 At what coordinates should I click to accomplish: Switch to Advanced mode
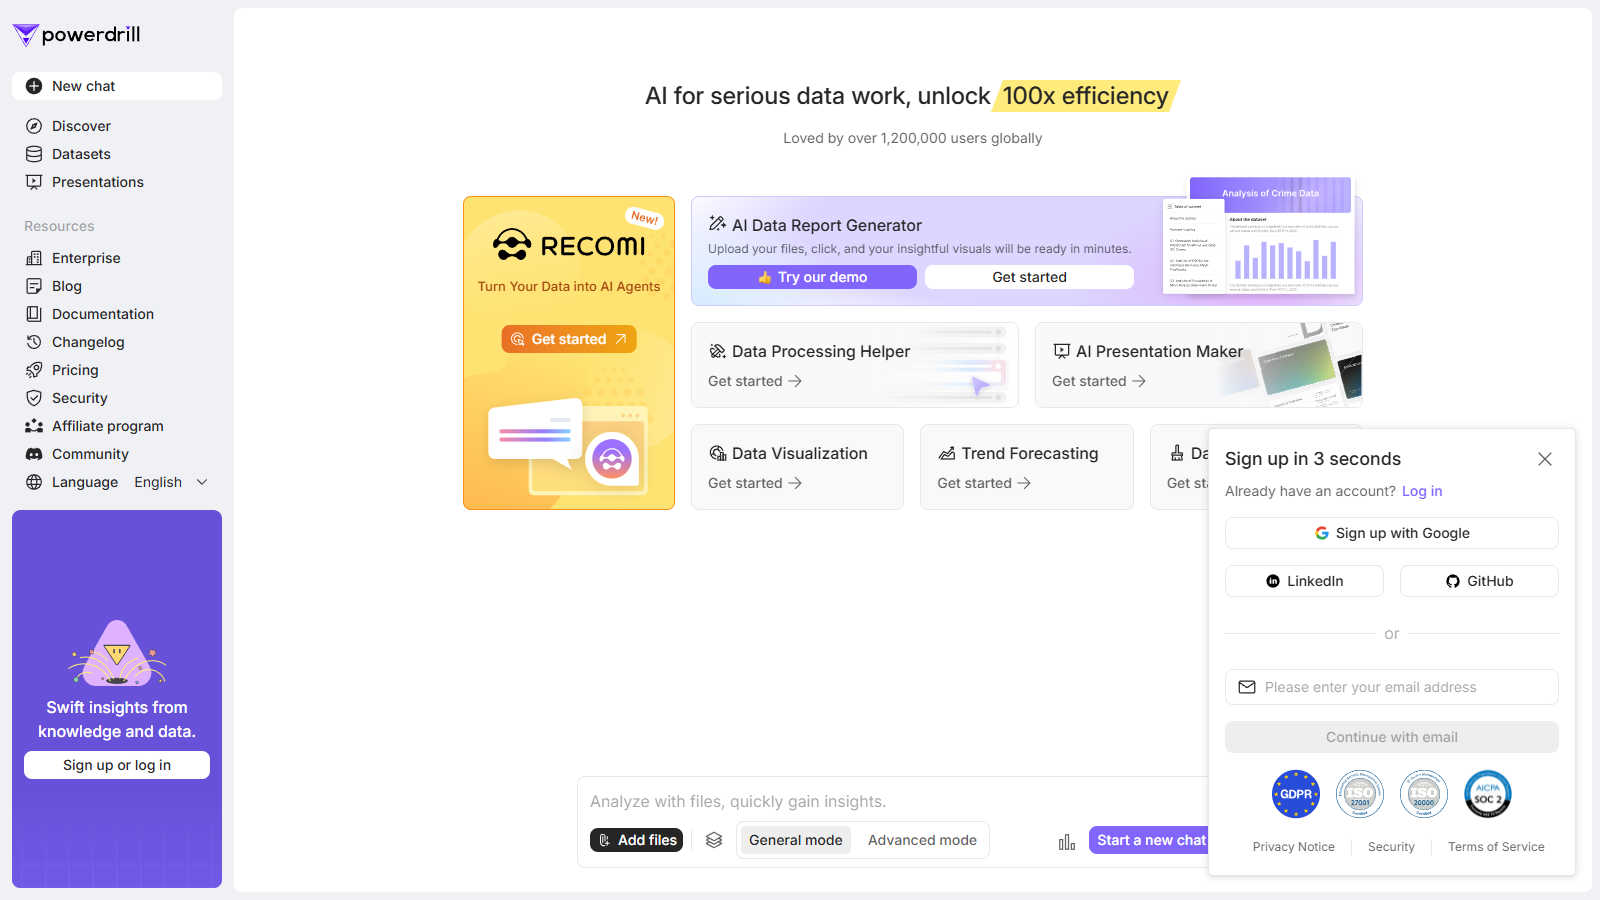[x=922, y=840]
